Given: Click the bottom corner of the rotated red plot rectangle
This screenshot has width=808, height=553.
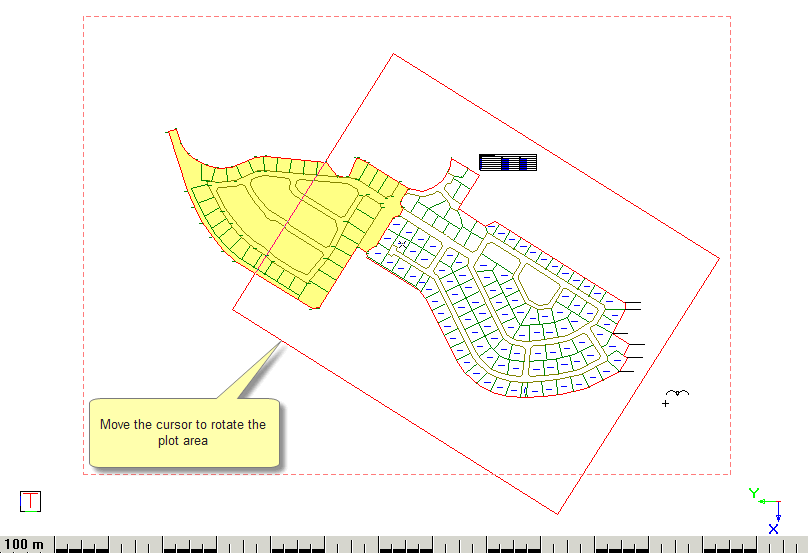Looking at the screenshot, I should point(557,513).
